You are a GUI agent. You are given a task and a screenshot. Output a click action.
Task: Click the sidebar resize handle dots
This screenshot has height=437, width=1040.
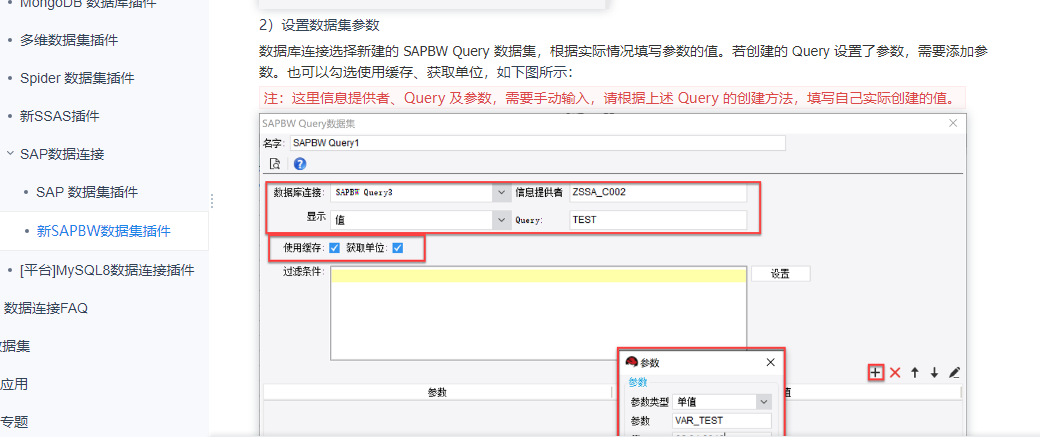click(212, 200)
